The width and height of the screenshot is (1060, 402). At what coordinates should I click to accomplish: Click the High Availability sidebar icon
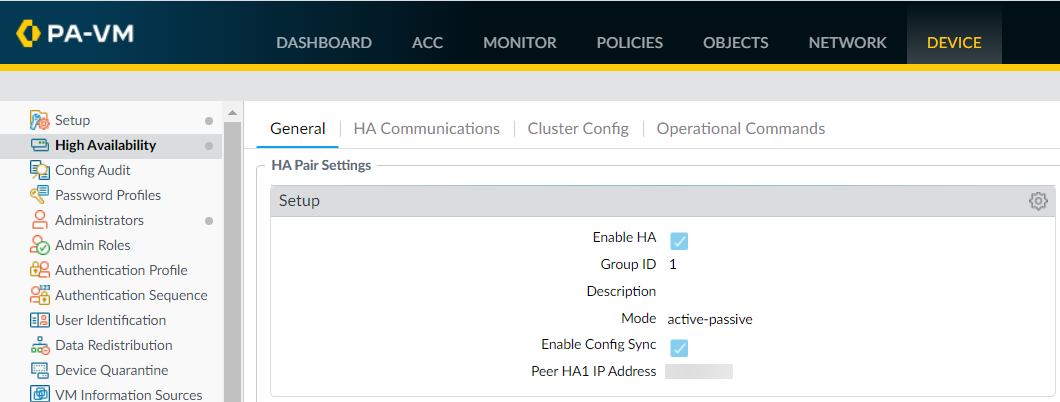coord(39,145)
